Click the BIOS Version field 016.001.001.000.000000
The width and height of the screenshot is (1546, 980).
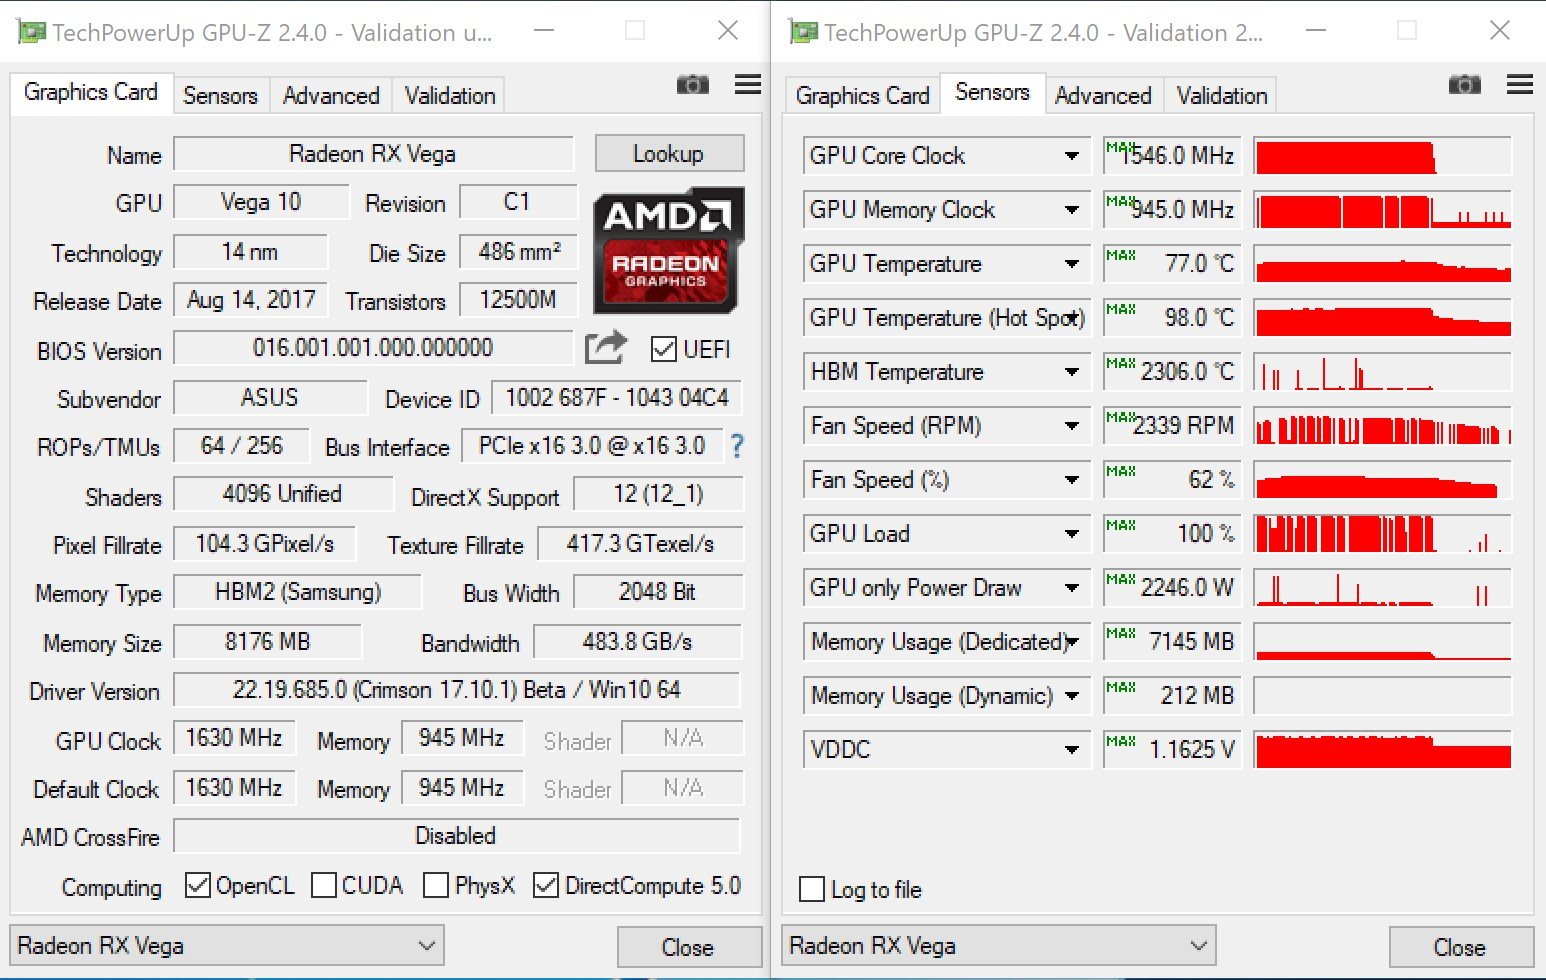374,348
